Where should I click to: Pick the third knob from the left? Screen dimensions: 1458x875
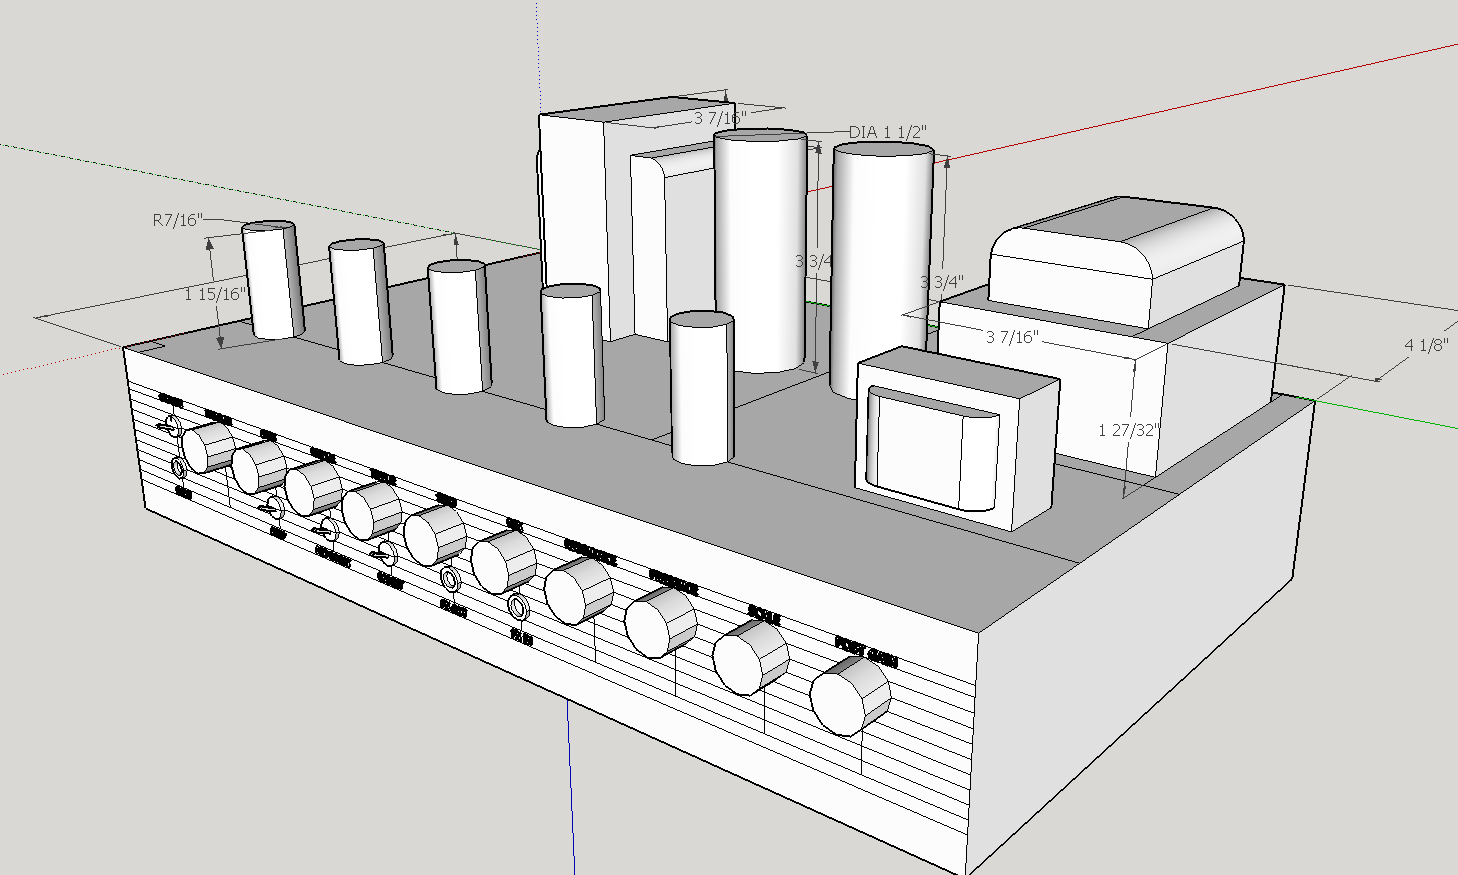pos(314,487)
